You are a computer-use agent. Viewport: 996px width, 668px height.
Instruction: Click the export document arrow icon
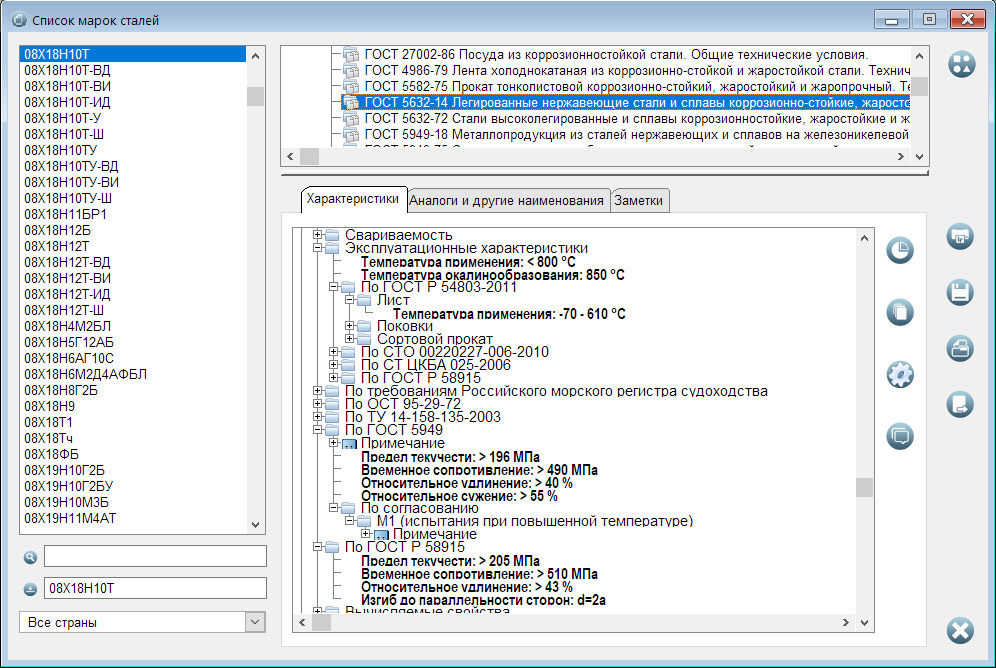click(960, 404)
